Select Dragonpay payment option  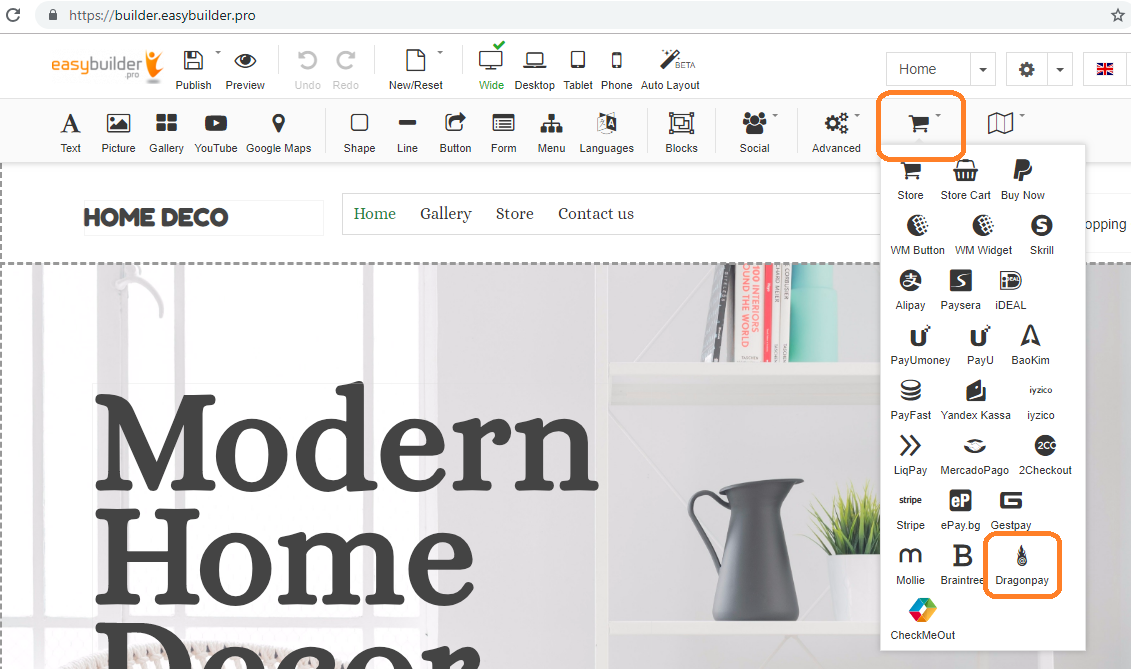[1022, 564]
